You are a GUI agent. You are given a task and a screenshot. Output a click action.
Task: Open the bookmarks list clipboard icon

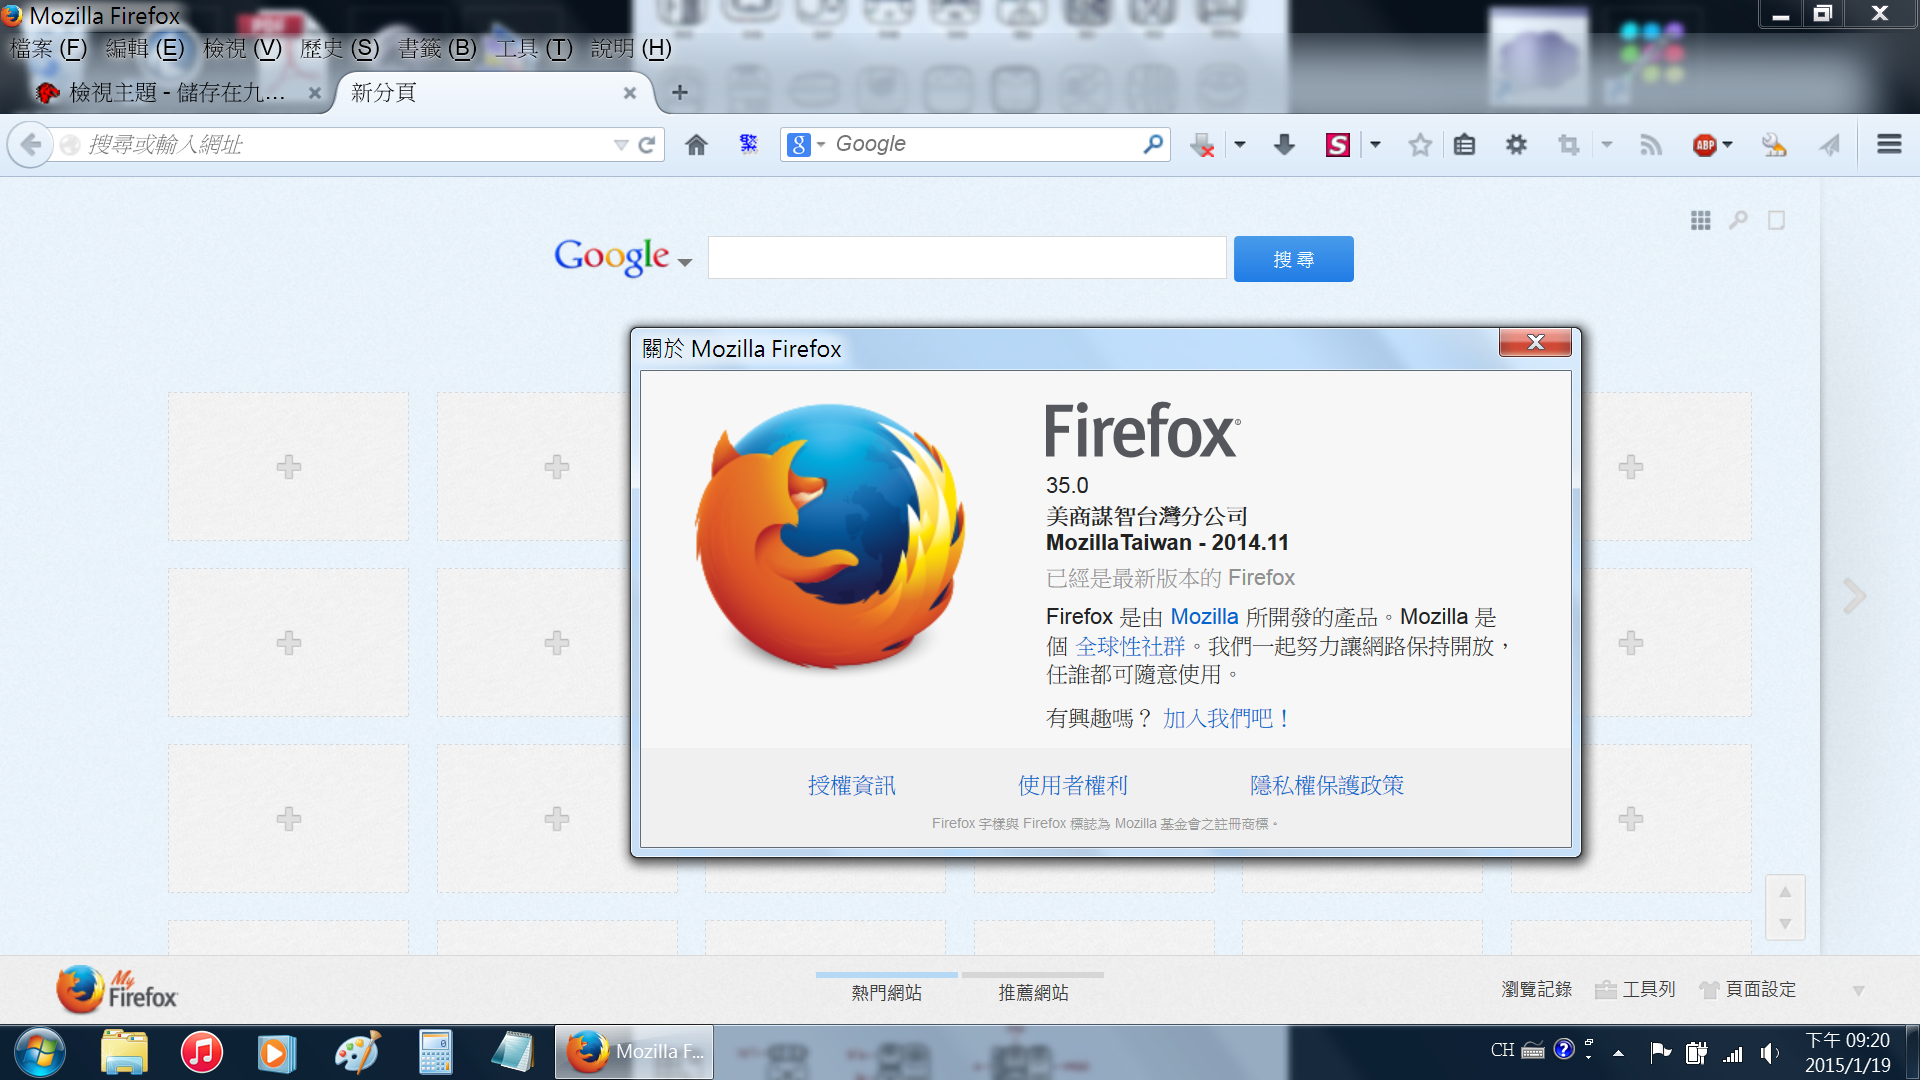tap(1464, 145)
